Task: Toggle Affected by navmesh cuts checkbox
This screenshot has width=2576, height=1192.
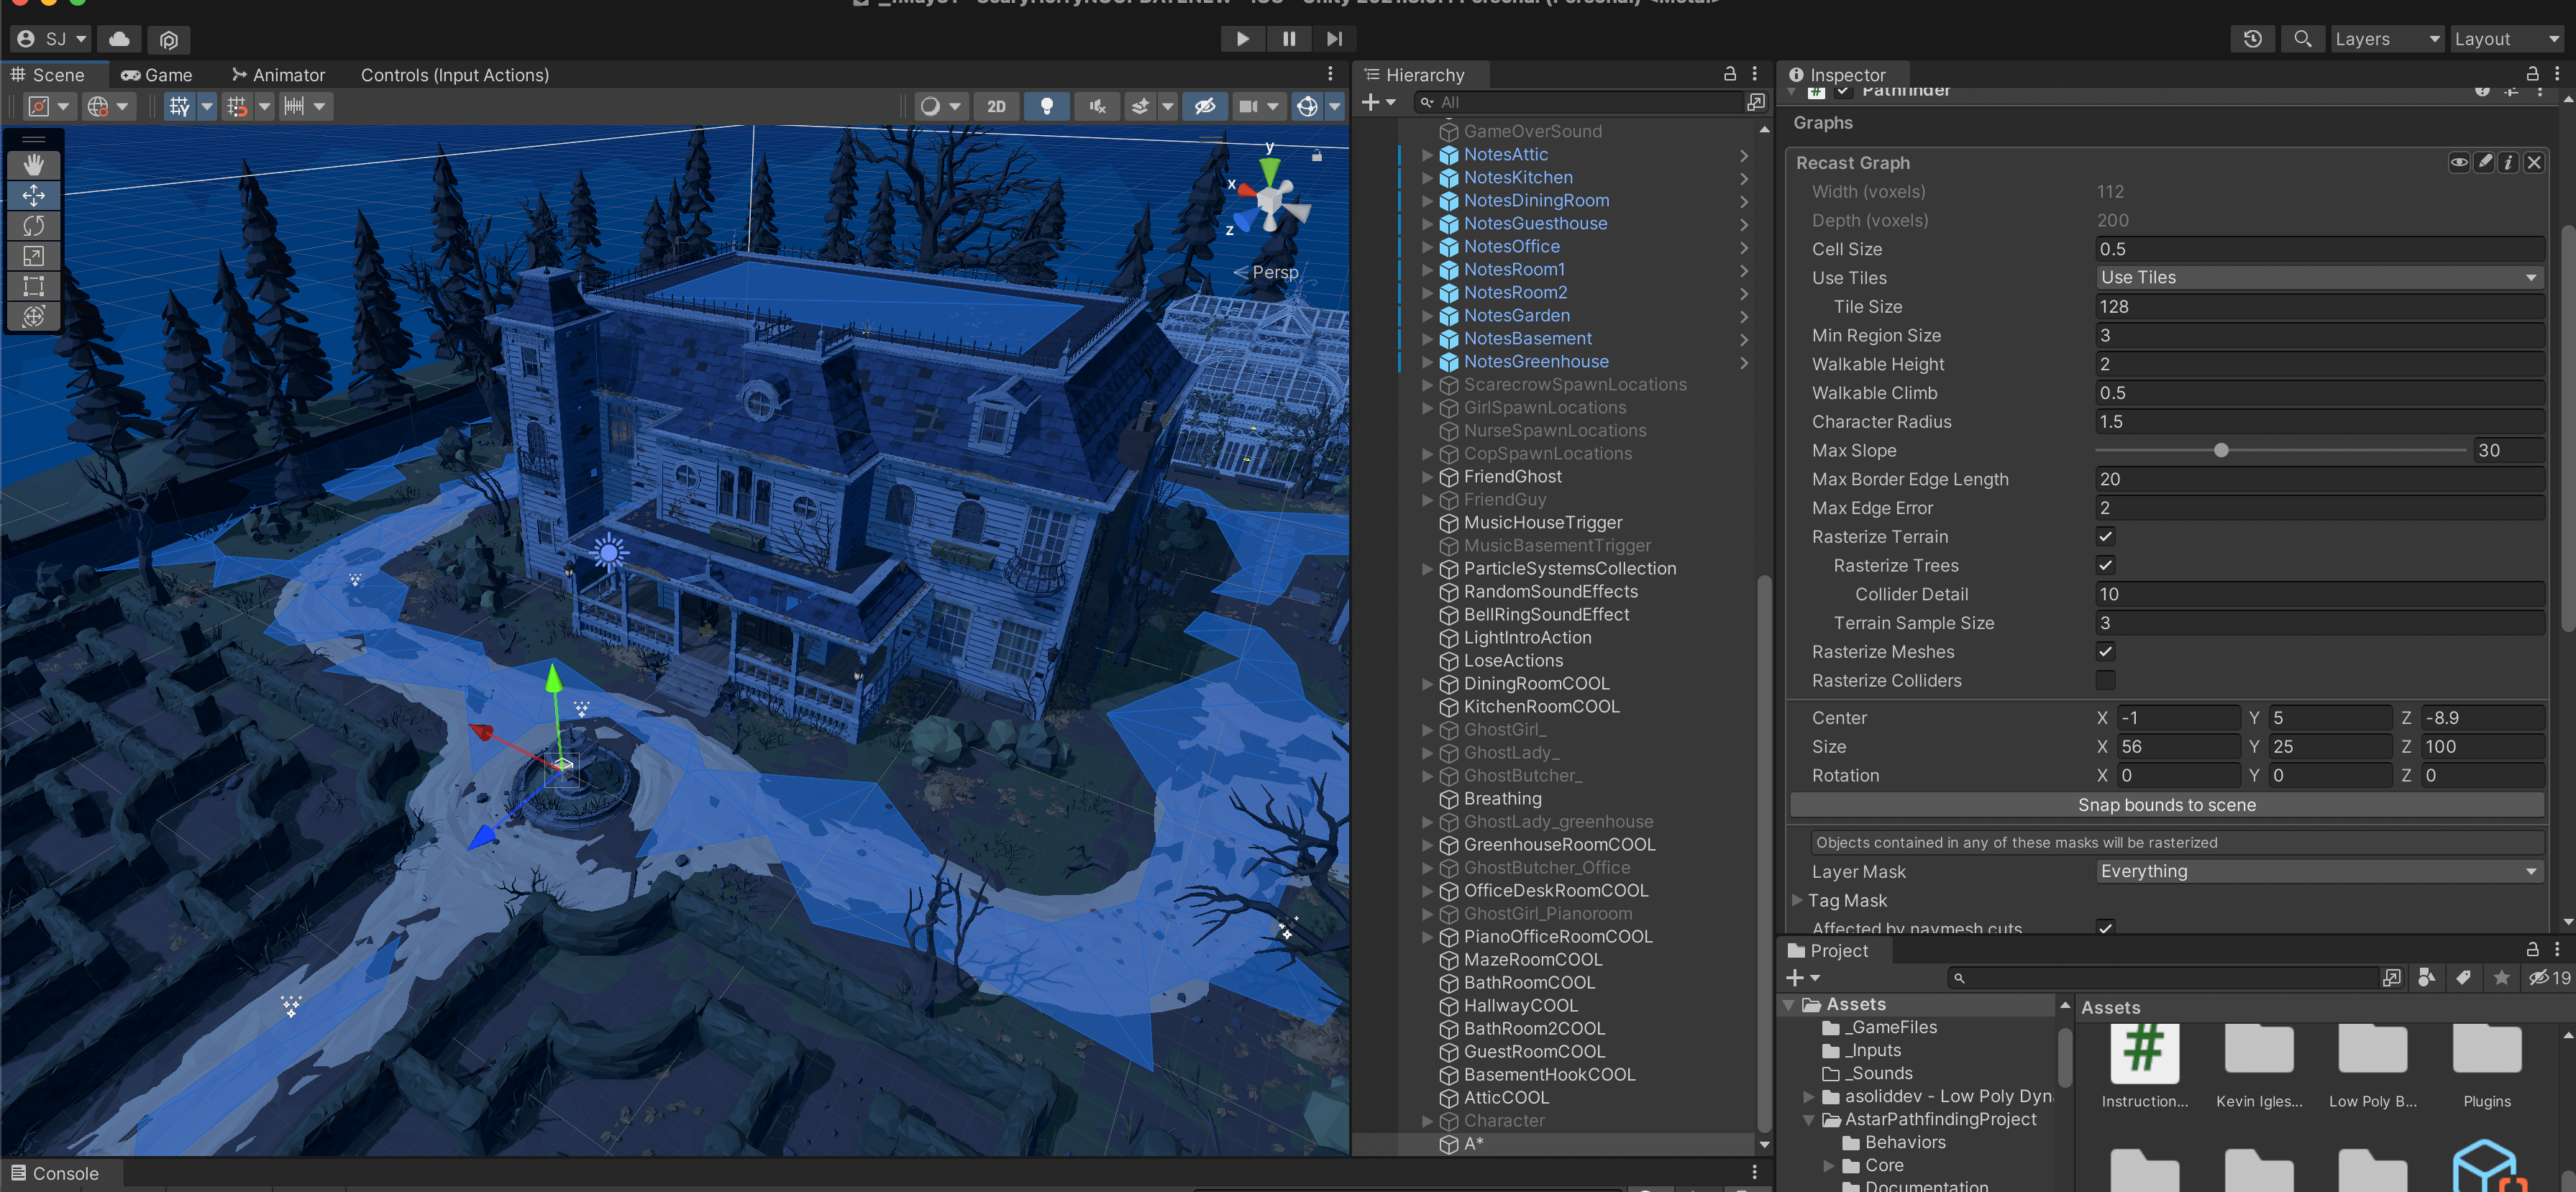Action: [2105, 928]
